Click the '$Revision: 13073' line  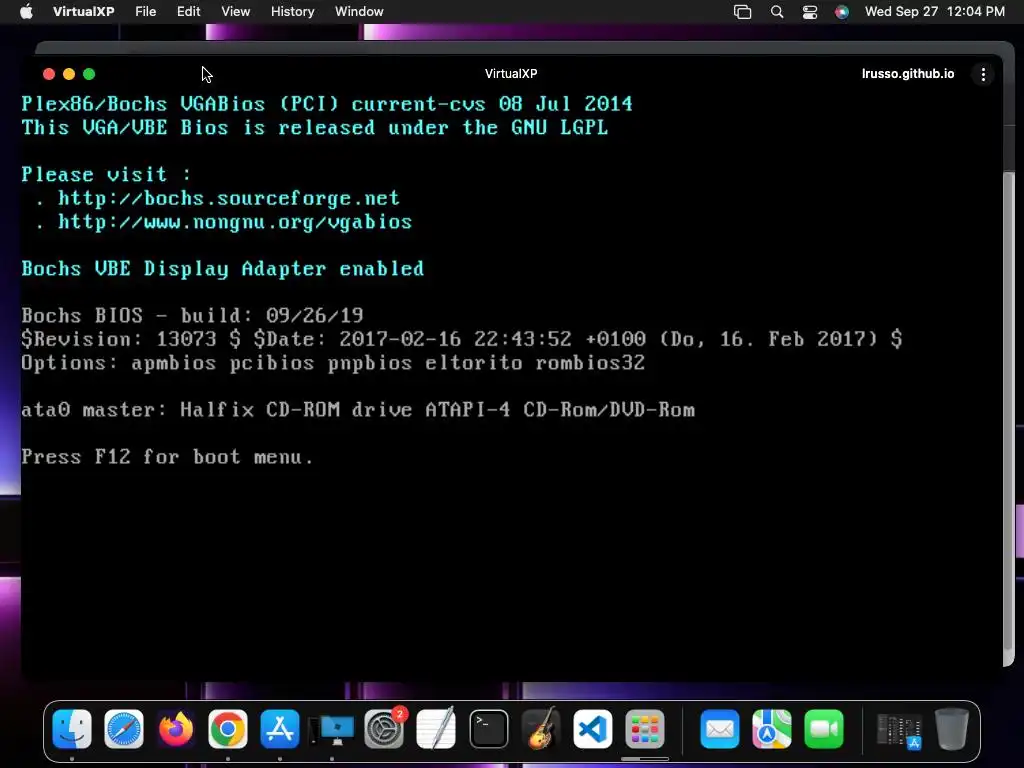[x=462, y=339]
